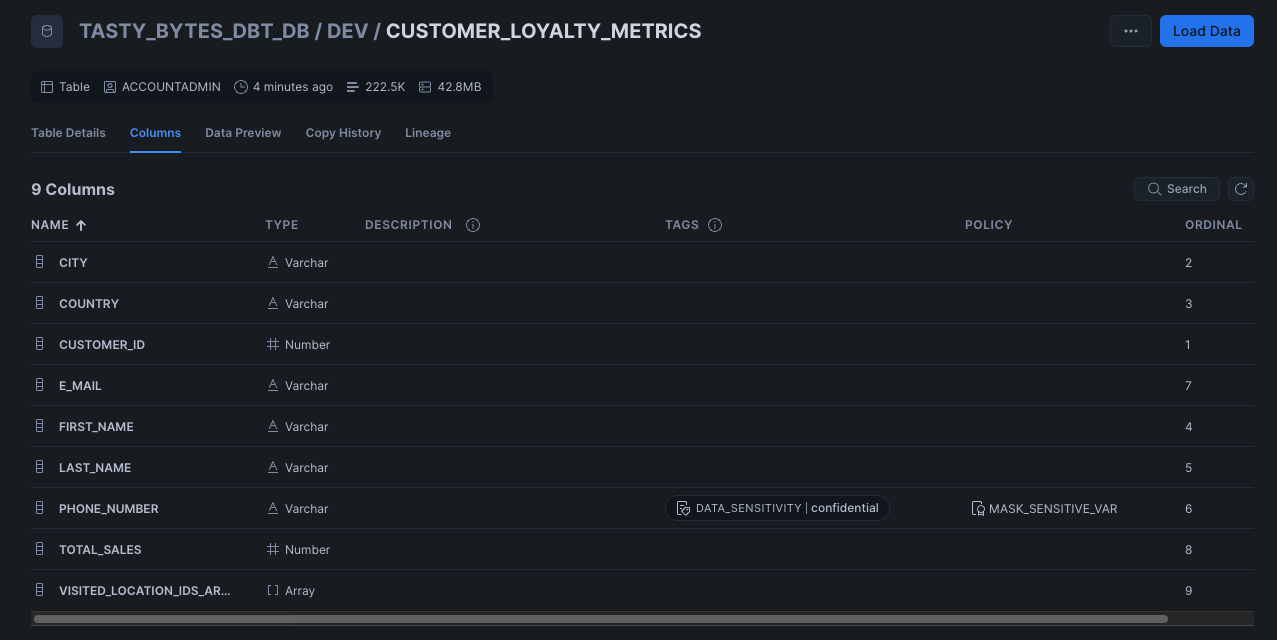
Task: Switch to the Table Details tab
Action: pyautogui.click(x=68, y=133)
